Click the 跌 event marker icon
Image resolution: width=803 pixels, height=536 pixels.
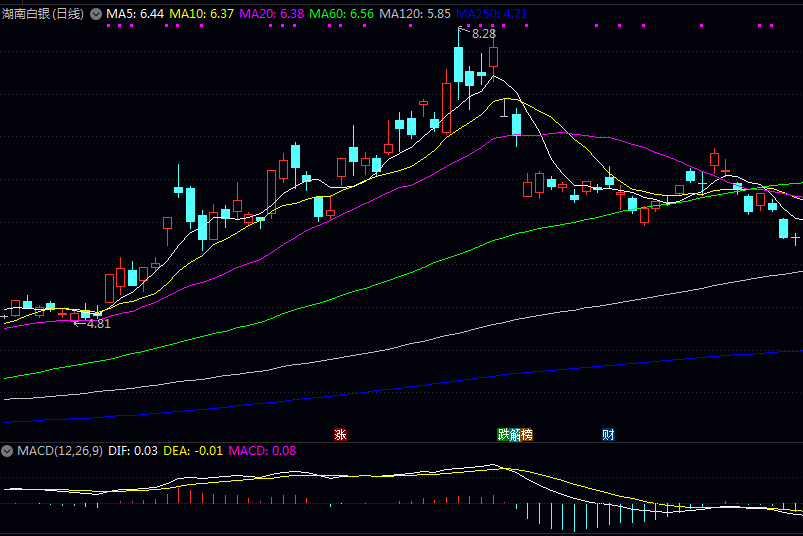(x=504, y=435)
